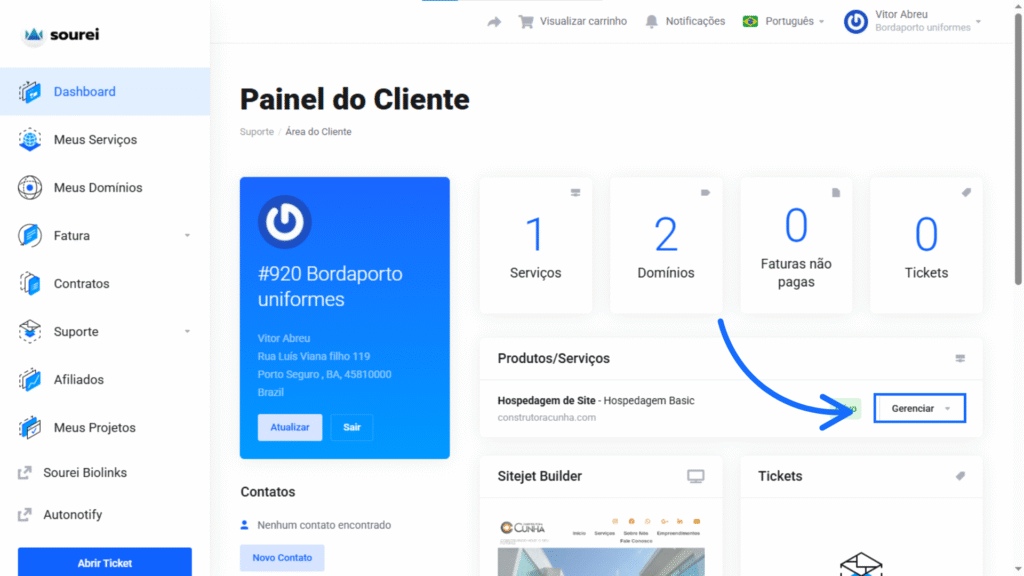
Task: Click the Tickets panel tag icon
Action: 961,476
